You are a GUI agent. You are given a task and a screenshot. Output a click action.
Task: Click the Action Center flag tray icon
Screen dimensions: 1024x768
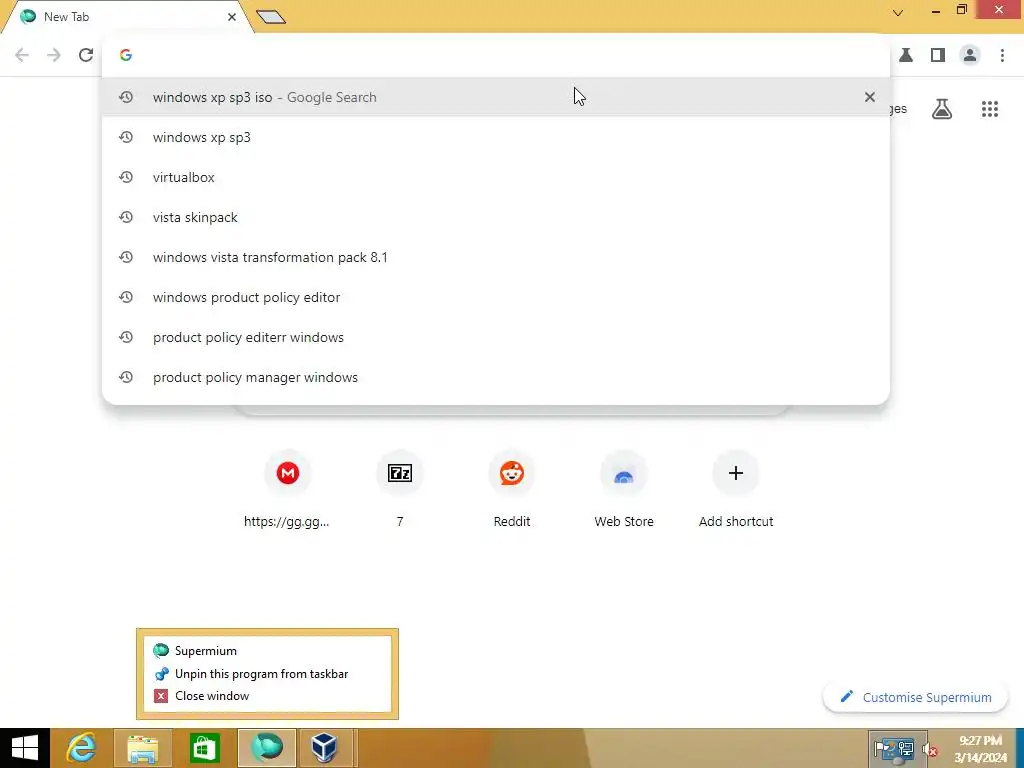tap(881, 748)
